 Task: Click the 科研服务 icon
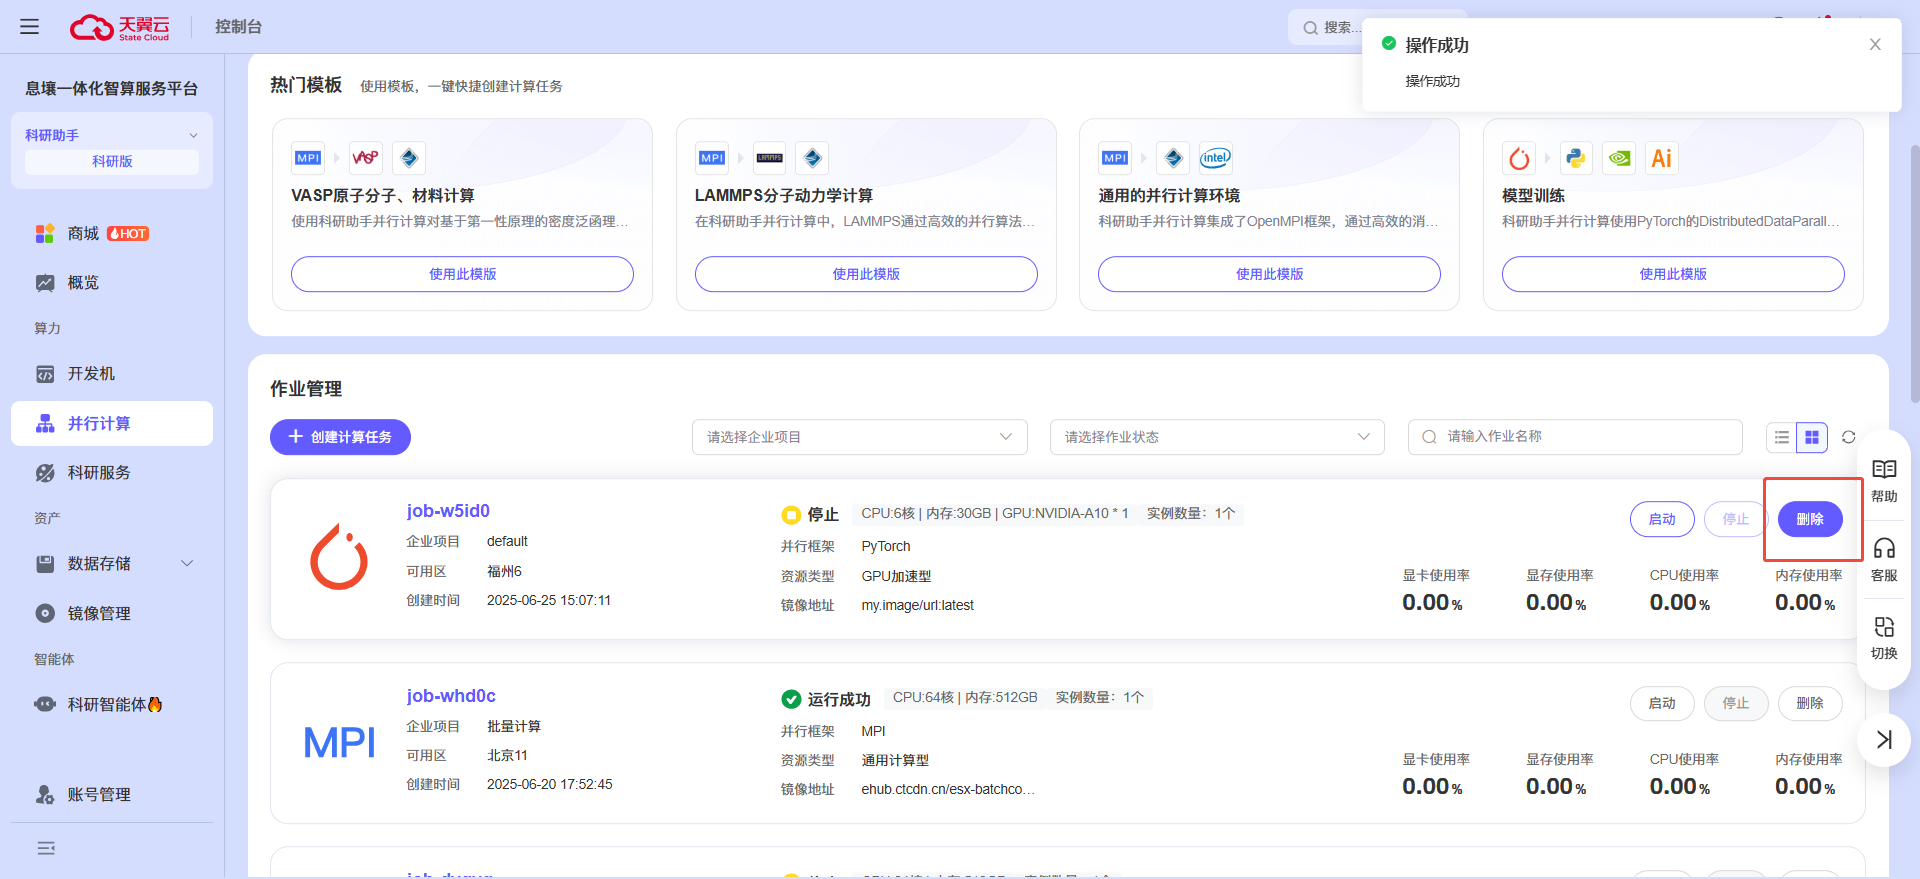(45, 473)
